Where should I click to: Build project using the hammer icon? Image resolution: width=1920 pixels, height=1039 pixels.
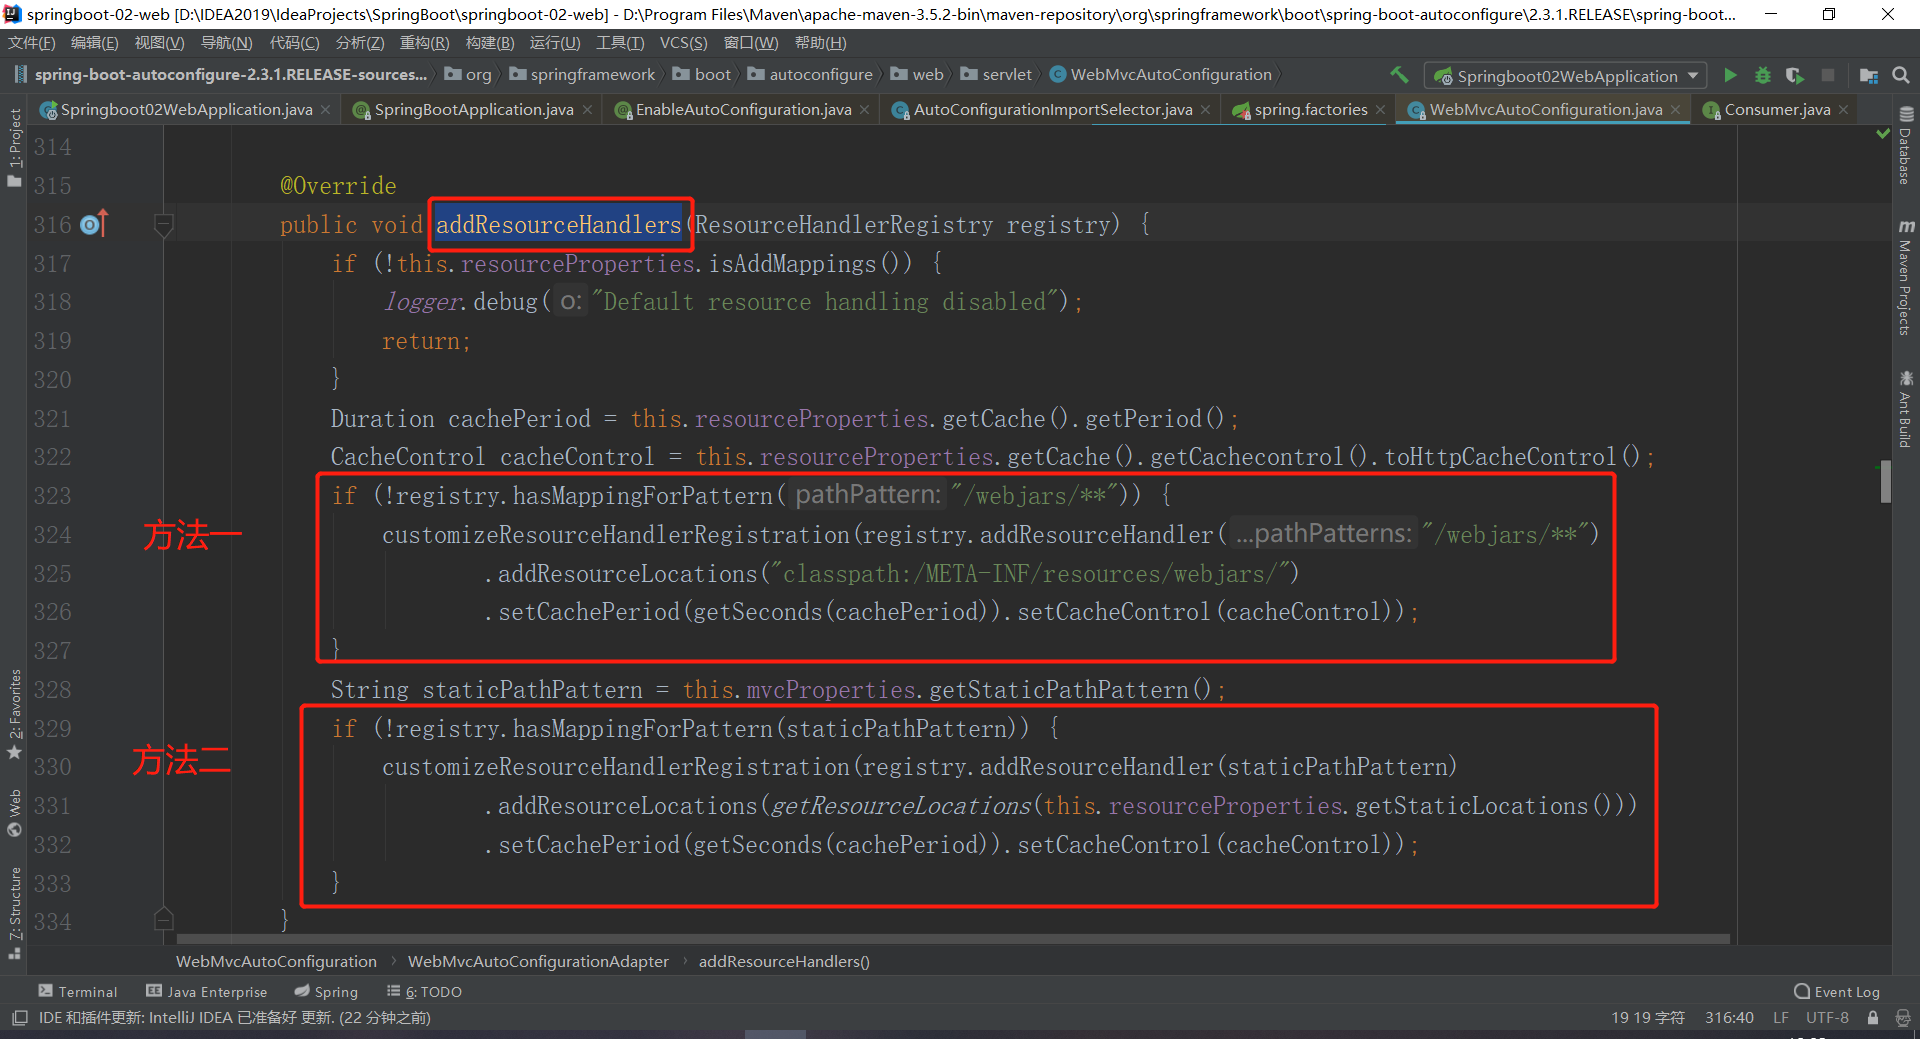(1399, 75)
